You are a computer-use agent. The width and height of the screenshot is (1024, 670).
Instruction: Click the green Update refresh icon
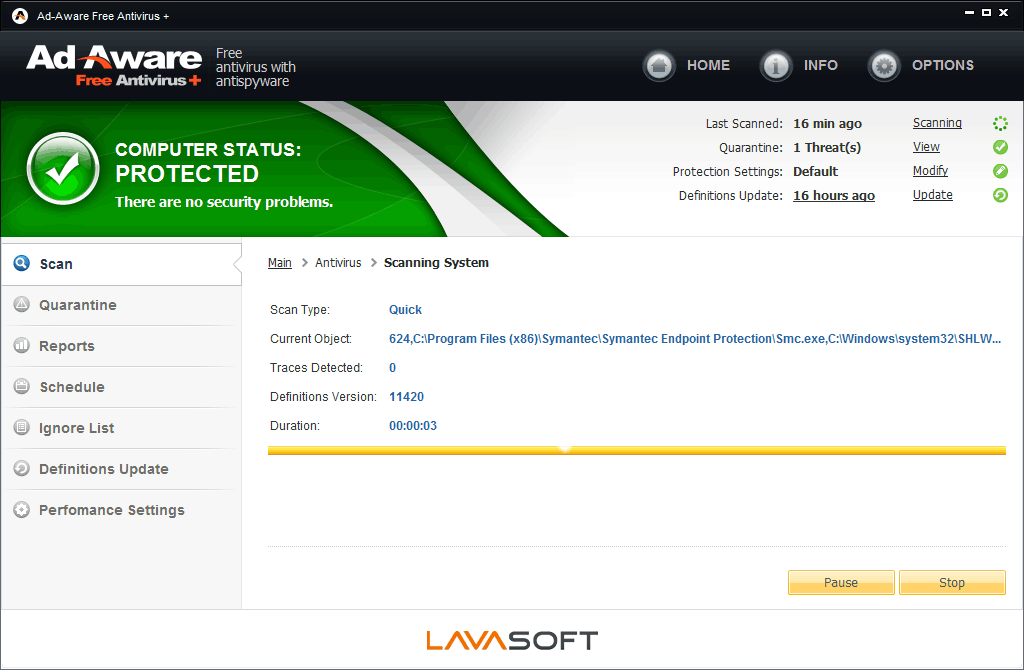point(1000,195)
